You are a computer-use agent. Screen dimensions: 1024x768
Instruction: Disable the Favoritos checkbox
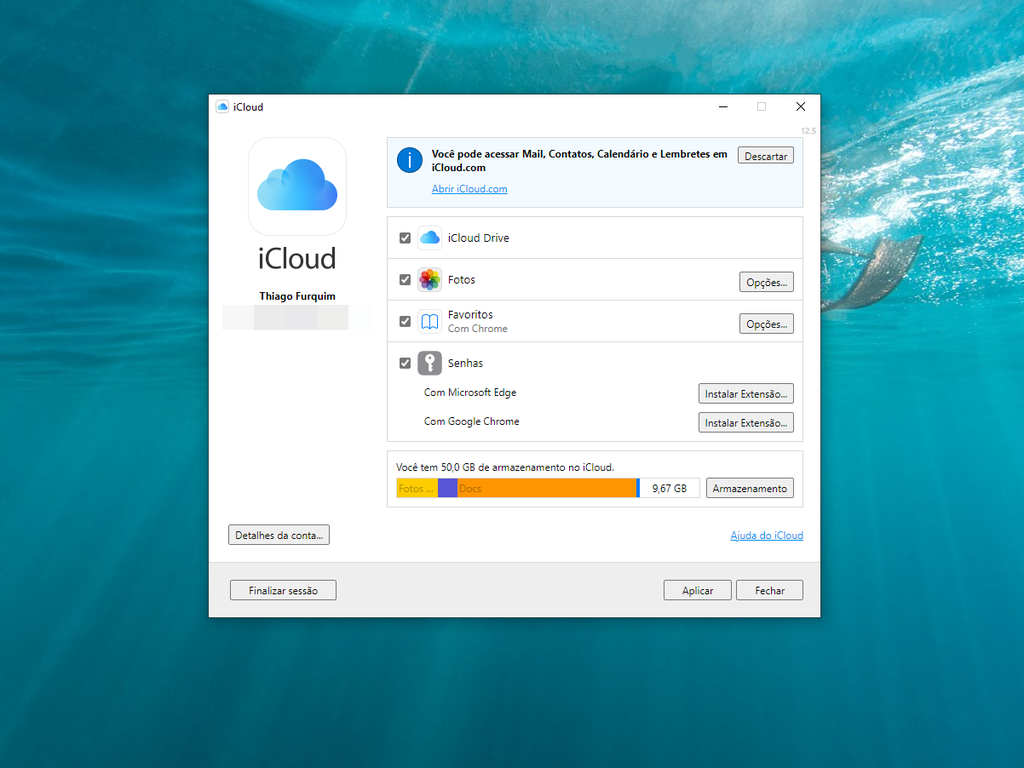[x=405, y=321]
